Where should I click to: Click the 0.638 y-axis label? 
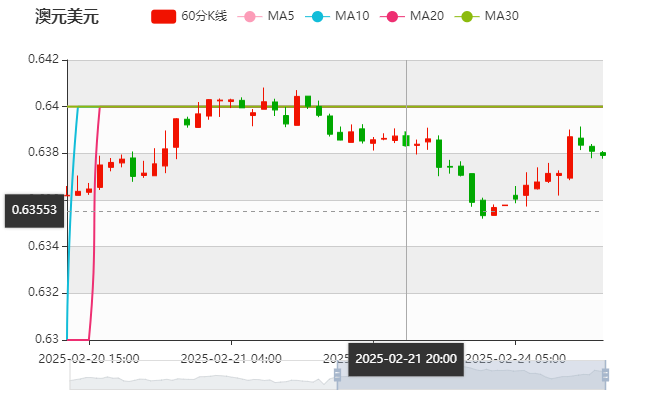point(43,153)
